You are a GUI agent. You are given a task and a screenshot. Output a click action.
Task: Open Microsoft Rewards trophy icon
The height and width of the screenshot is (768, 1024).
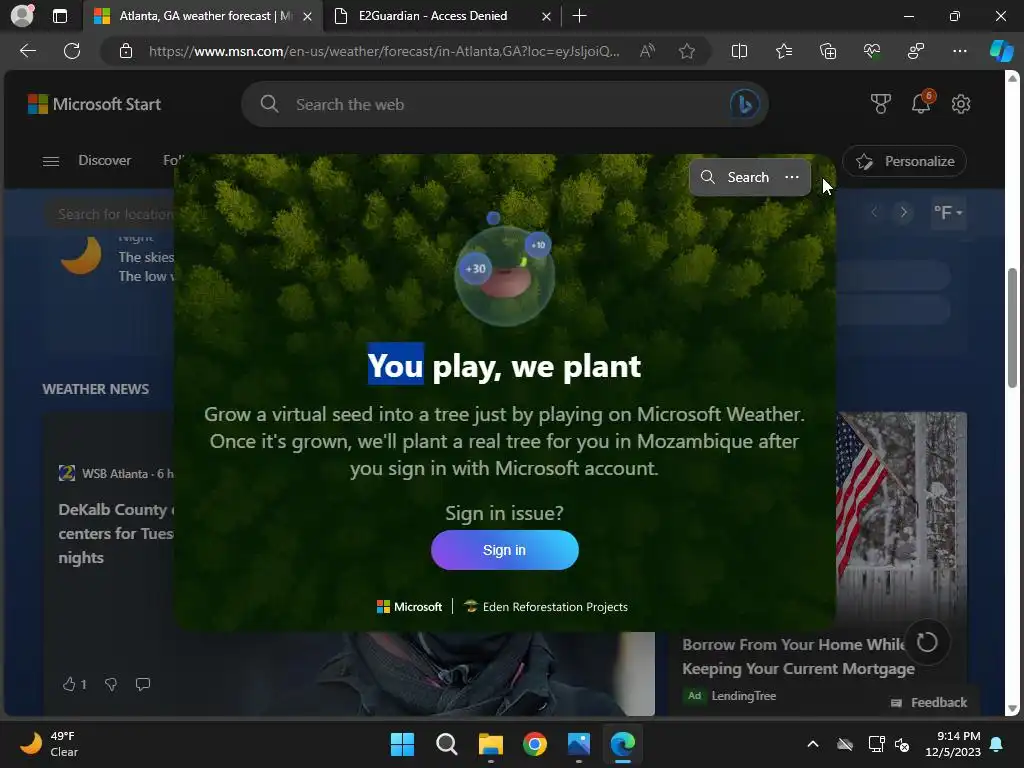[880, 104]
